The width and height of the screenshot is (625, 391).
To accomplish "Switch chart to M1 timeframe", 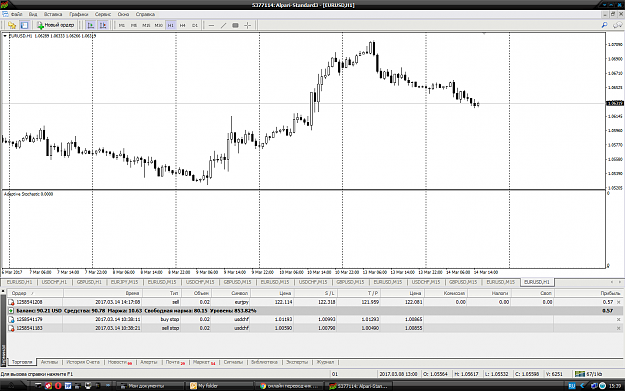I will 122,25.
